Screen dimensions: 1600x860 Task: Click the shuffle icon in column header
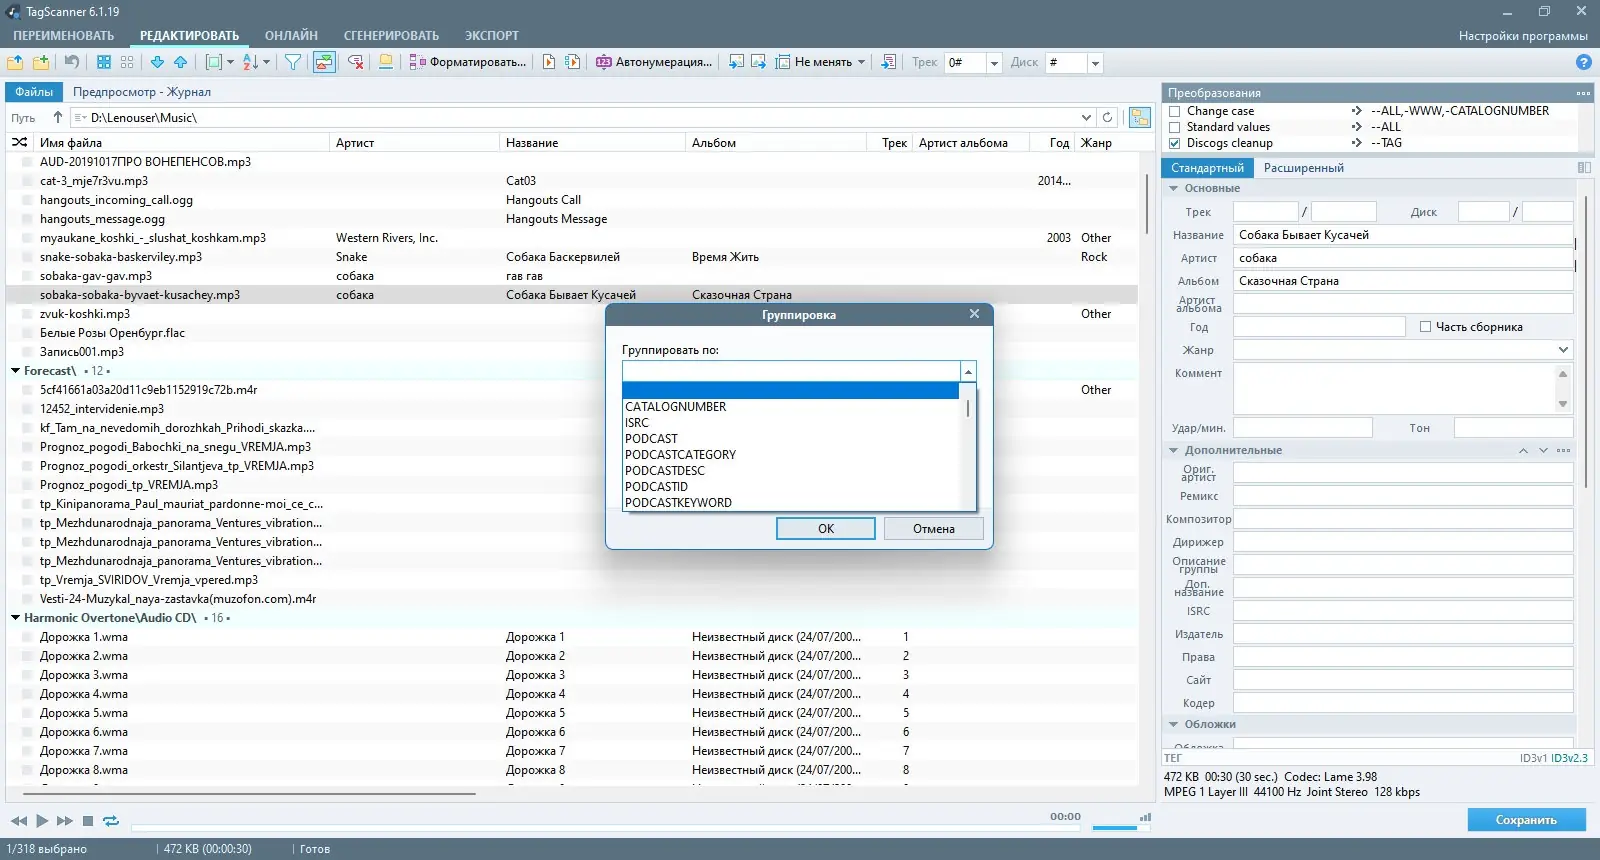point(19,143)
